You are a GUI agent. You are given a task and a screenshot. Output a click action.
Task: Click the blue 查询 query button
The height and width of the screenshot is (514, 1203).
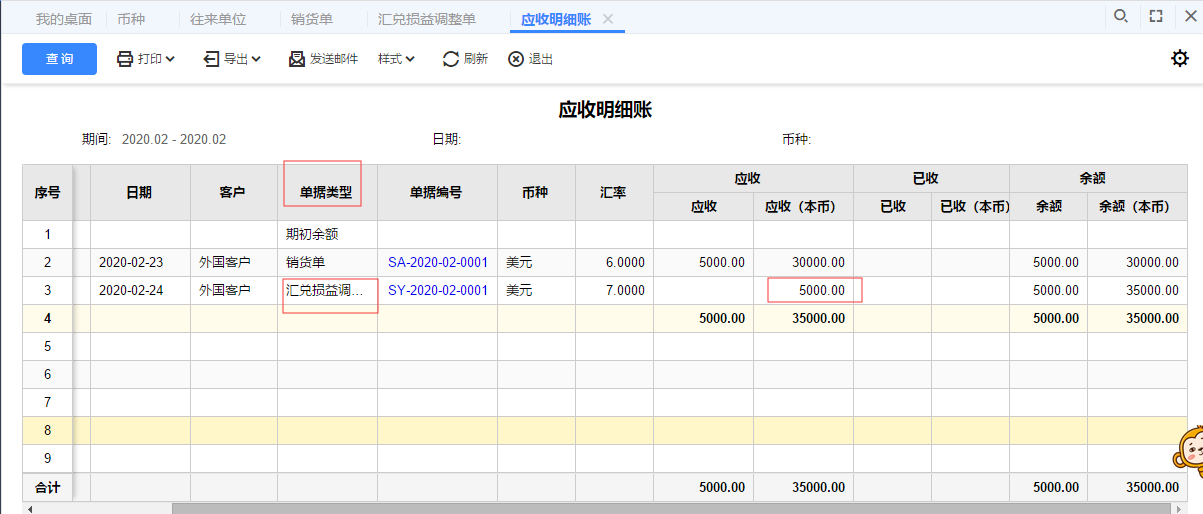point(59,59)
